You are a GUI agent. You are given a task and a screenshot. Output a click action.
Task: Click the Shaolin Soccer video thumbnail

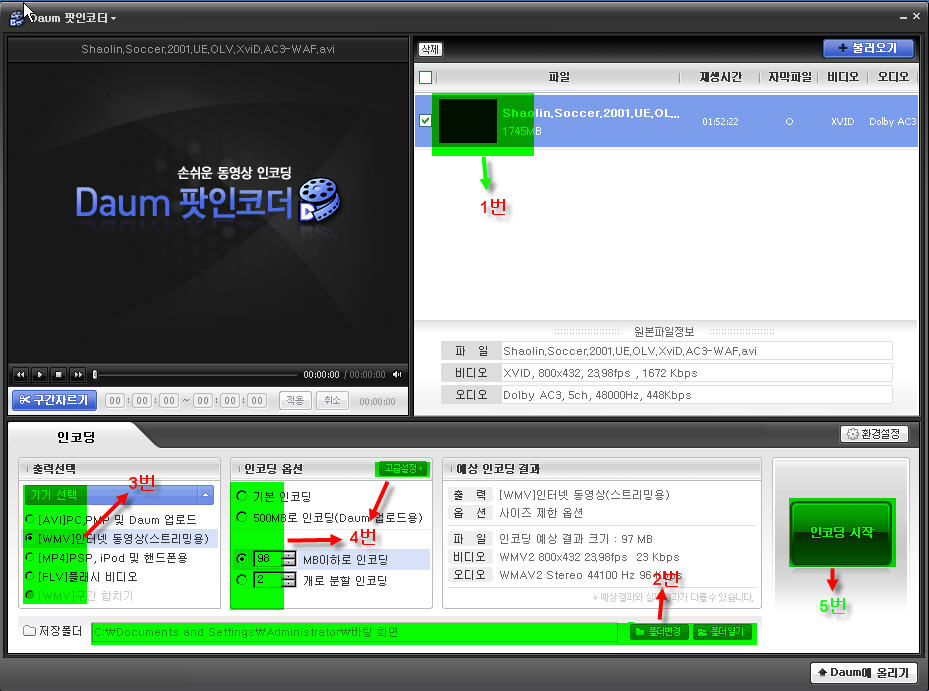[467, 121]
